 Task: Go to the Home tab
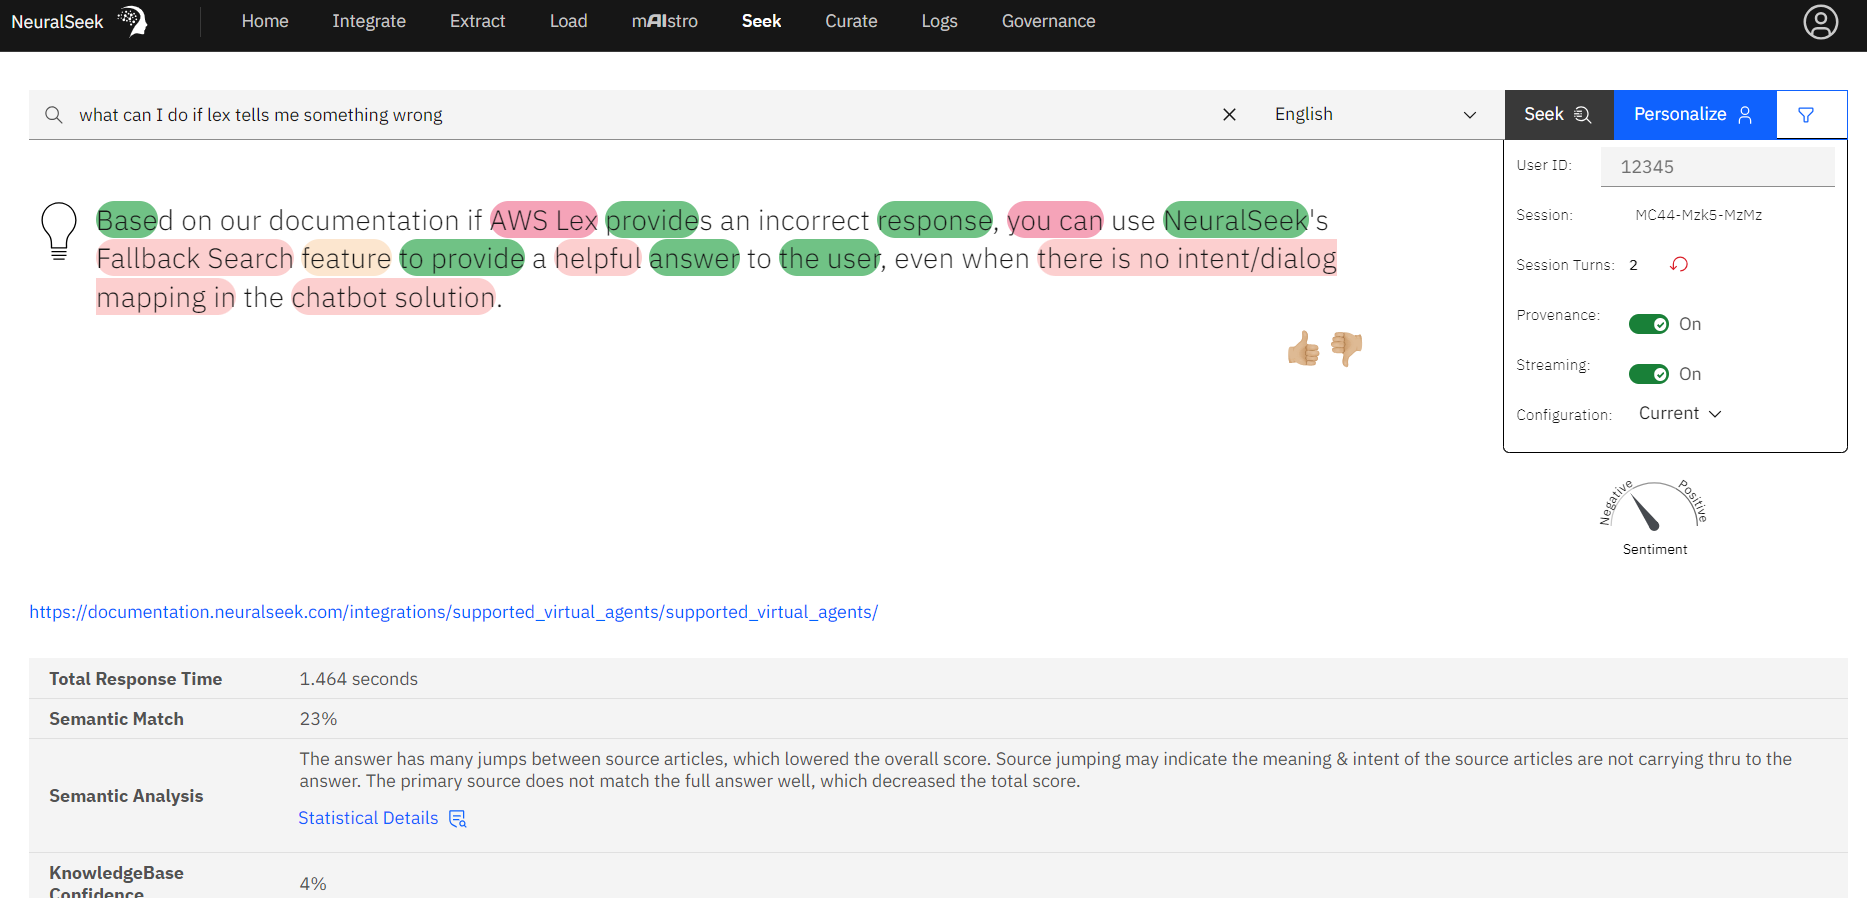[x=265, y=21]
